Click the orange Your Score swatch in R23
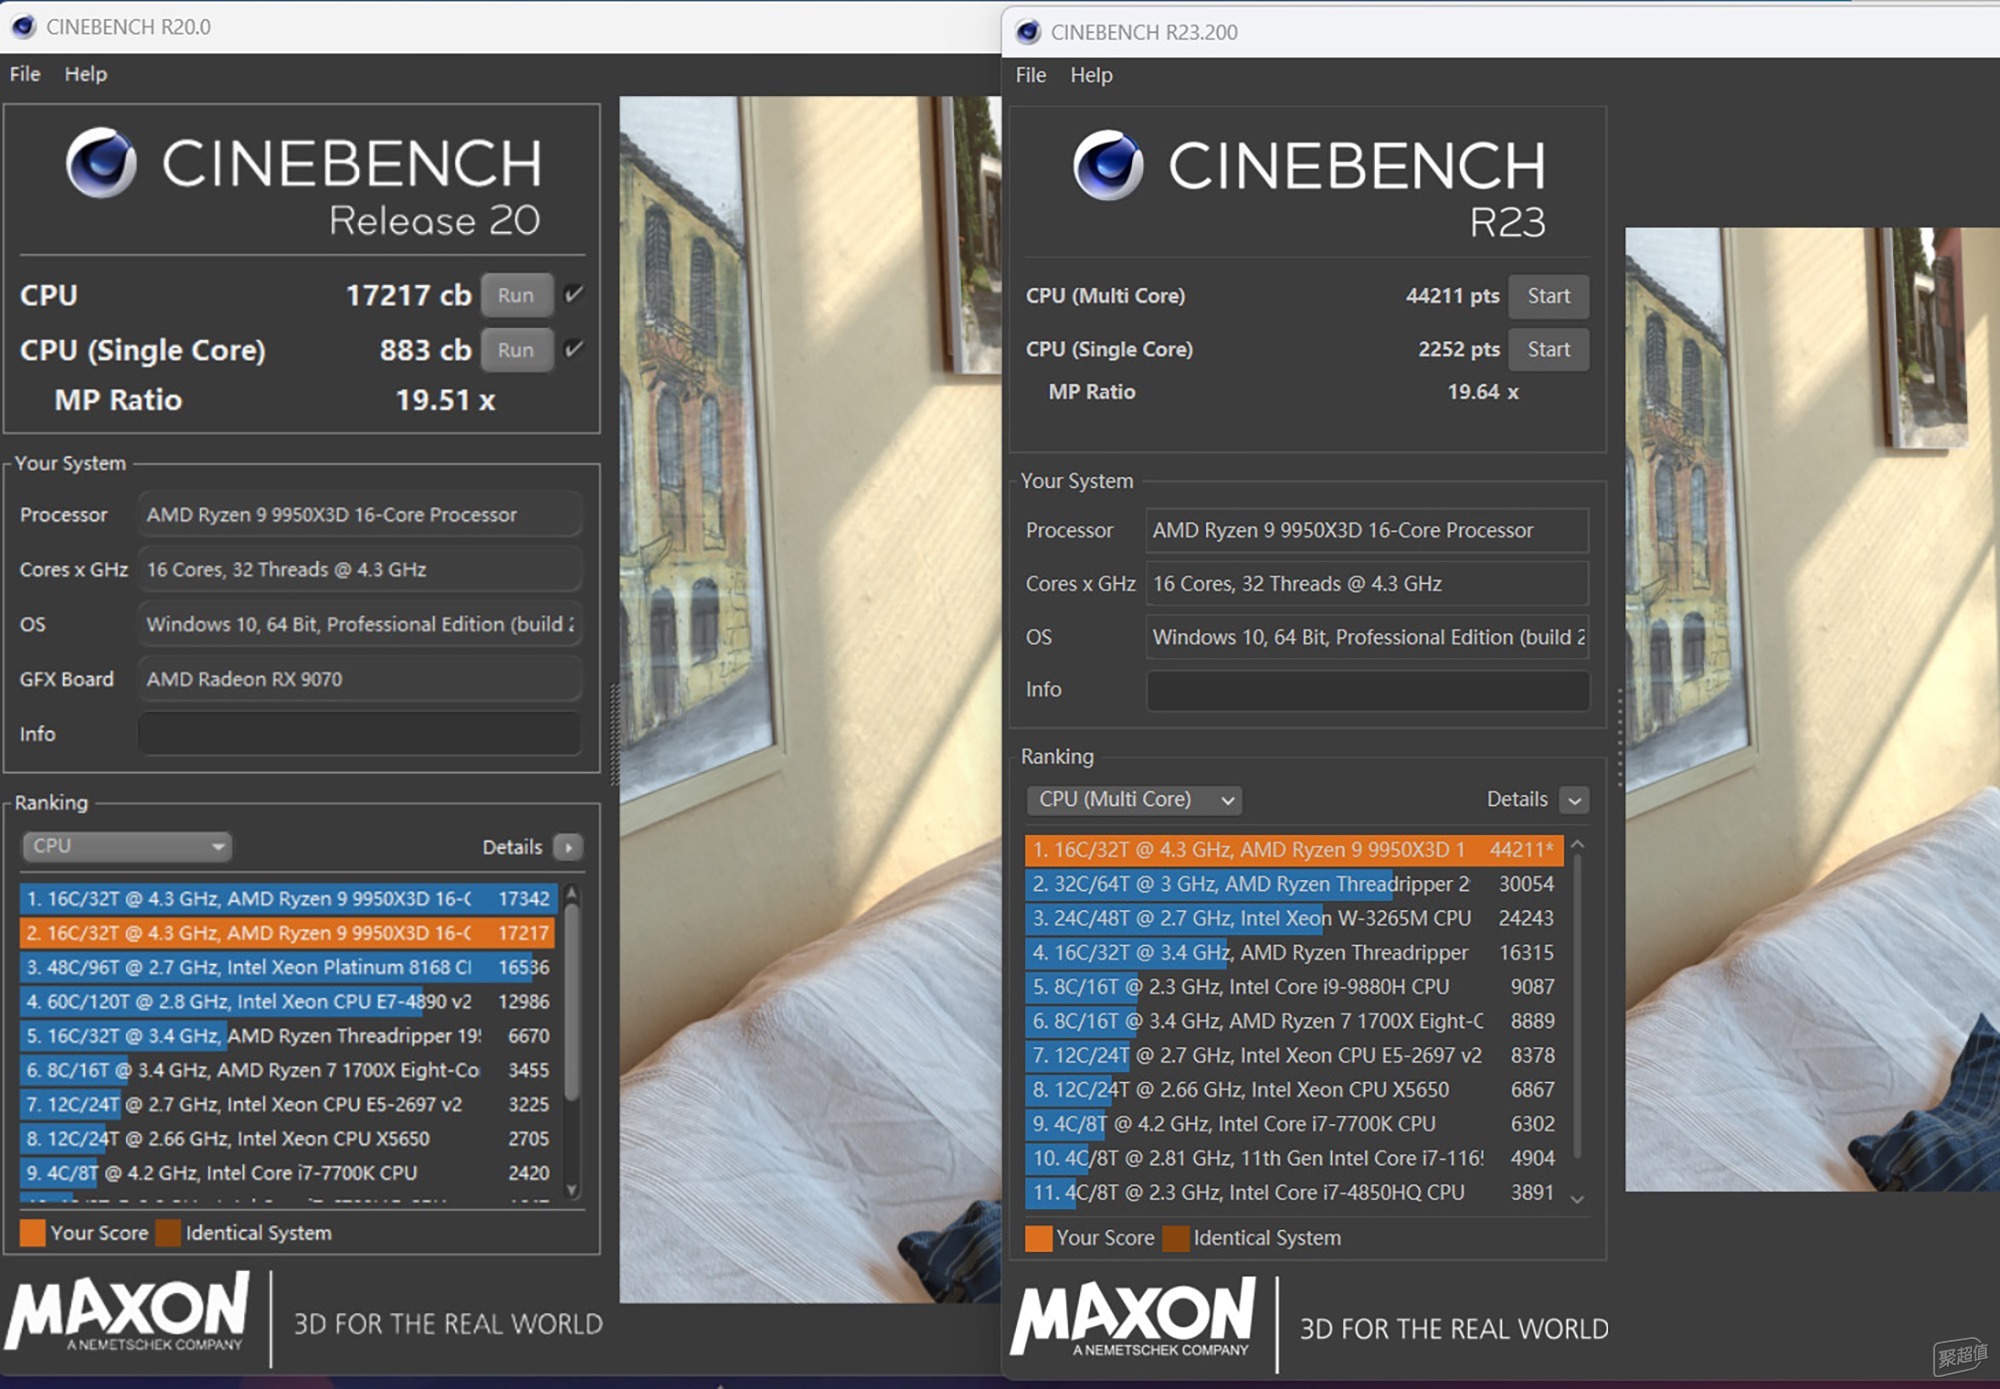 pyautogui.click(x=1039, y=1238)
